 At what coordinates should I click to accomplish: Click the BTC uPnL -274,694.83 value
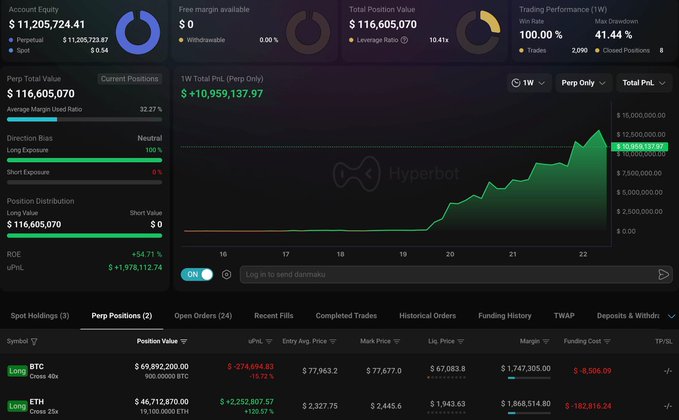(x=250, y=367)
